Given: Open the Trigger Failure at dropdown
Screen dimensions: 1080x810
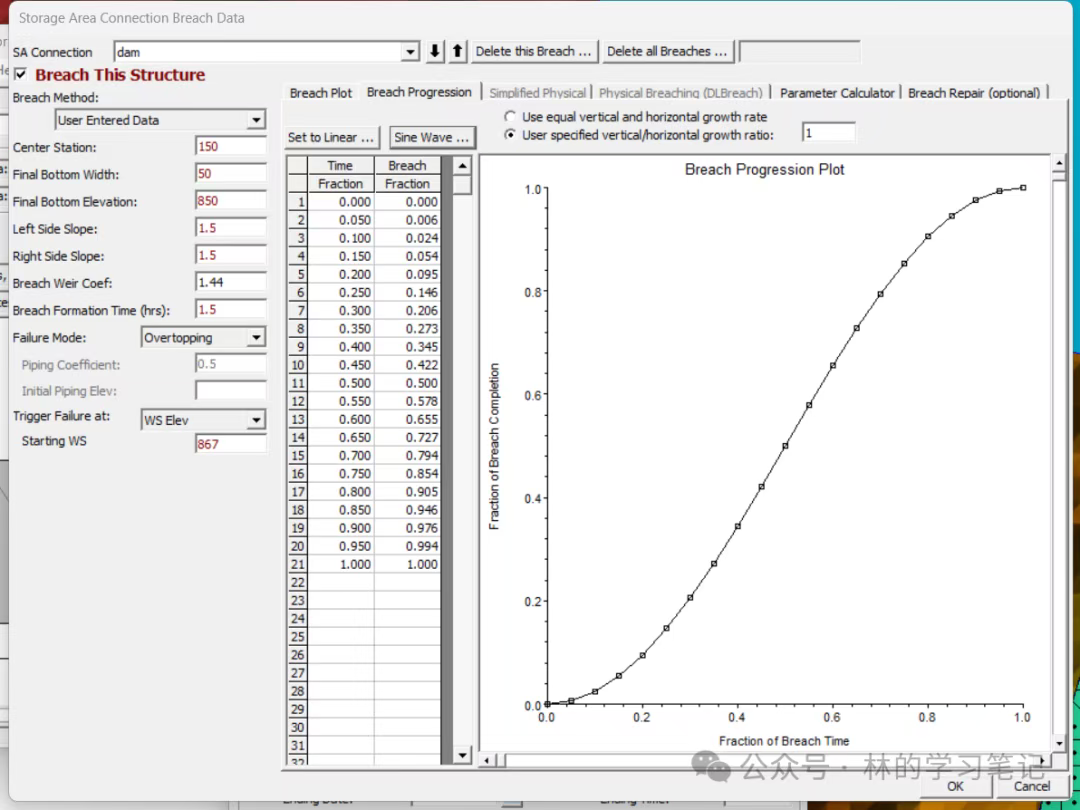Looking at the screenshot, I should click(257, 420).
